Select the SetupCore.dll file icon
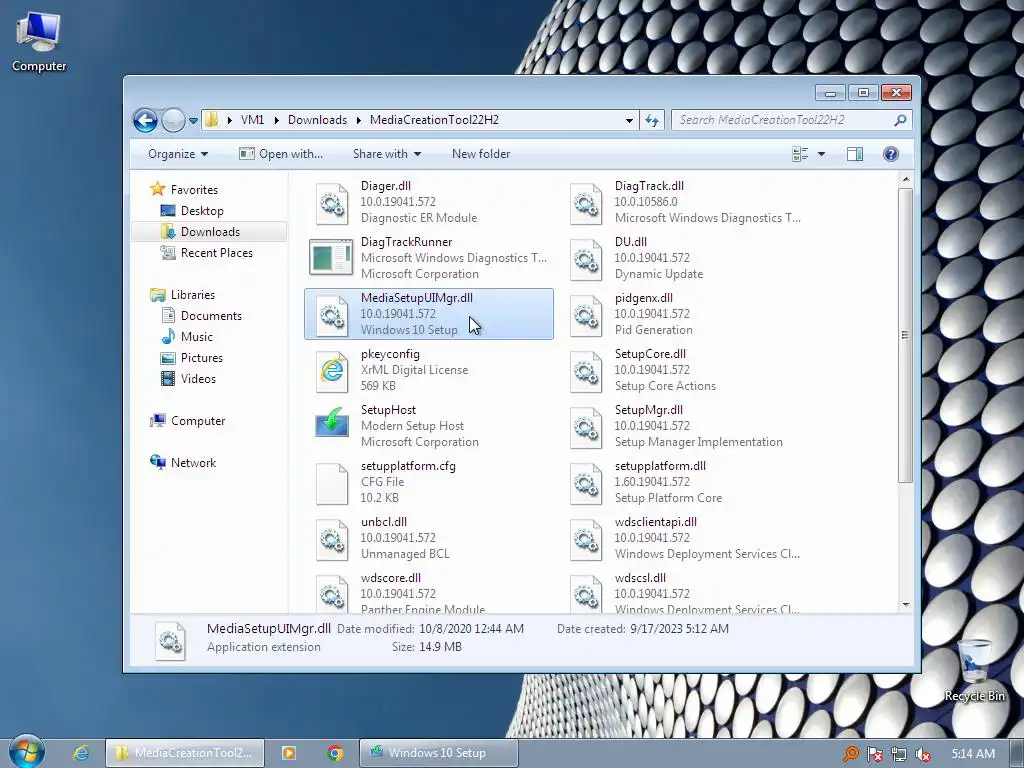The width and height of the screenshot is (1024, 768). coord(585,371)
